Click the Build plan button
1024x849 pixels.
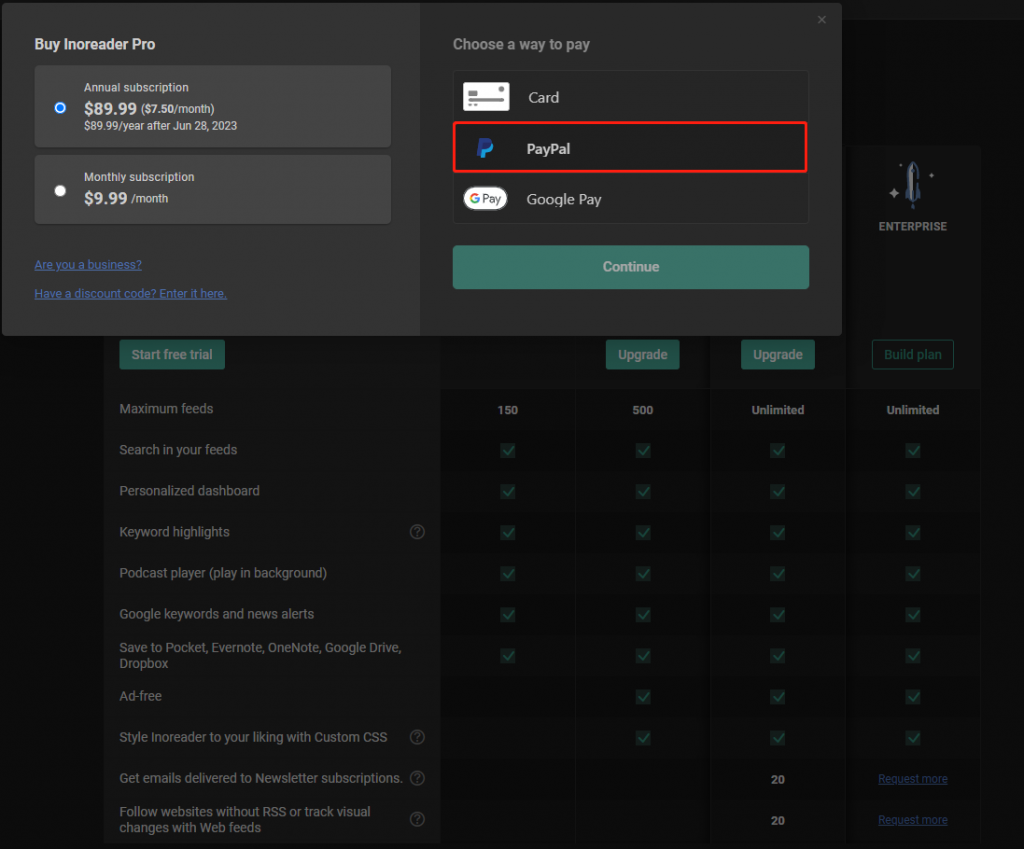(912, 355)
